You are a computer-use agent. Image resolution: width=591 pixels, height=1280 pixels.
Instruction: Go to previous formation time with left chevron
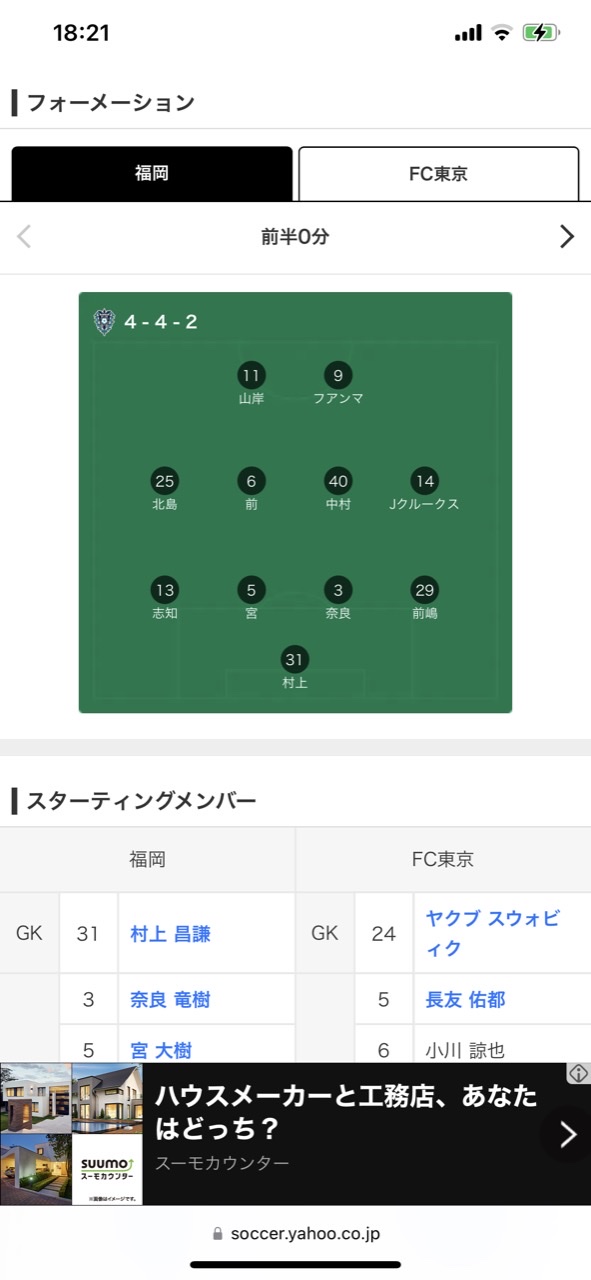pyautogui.click(x=25, y=237)
